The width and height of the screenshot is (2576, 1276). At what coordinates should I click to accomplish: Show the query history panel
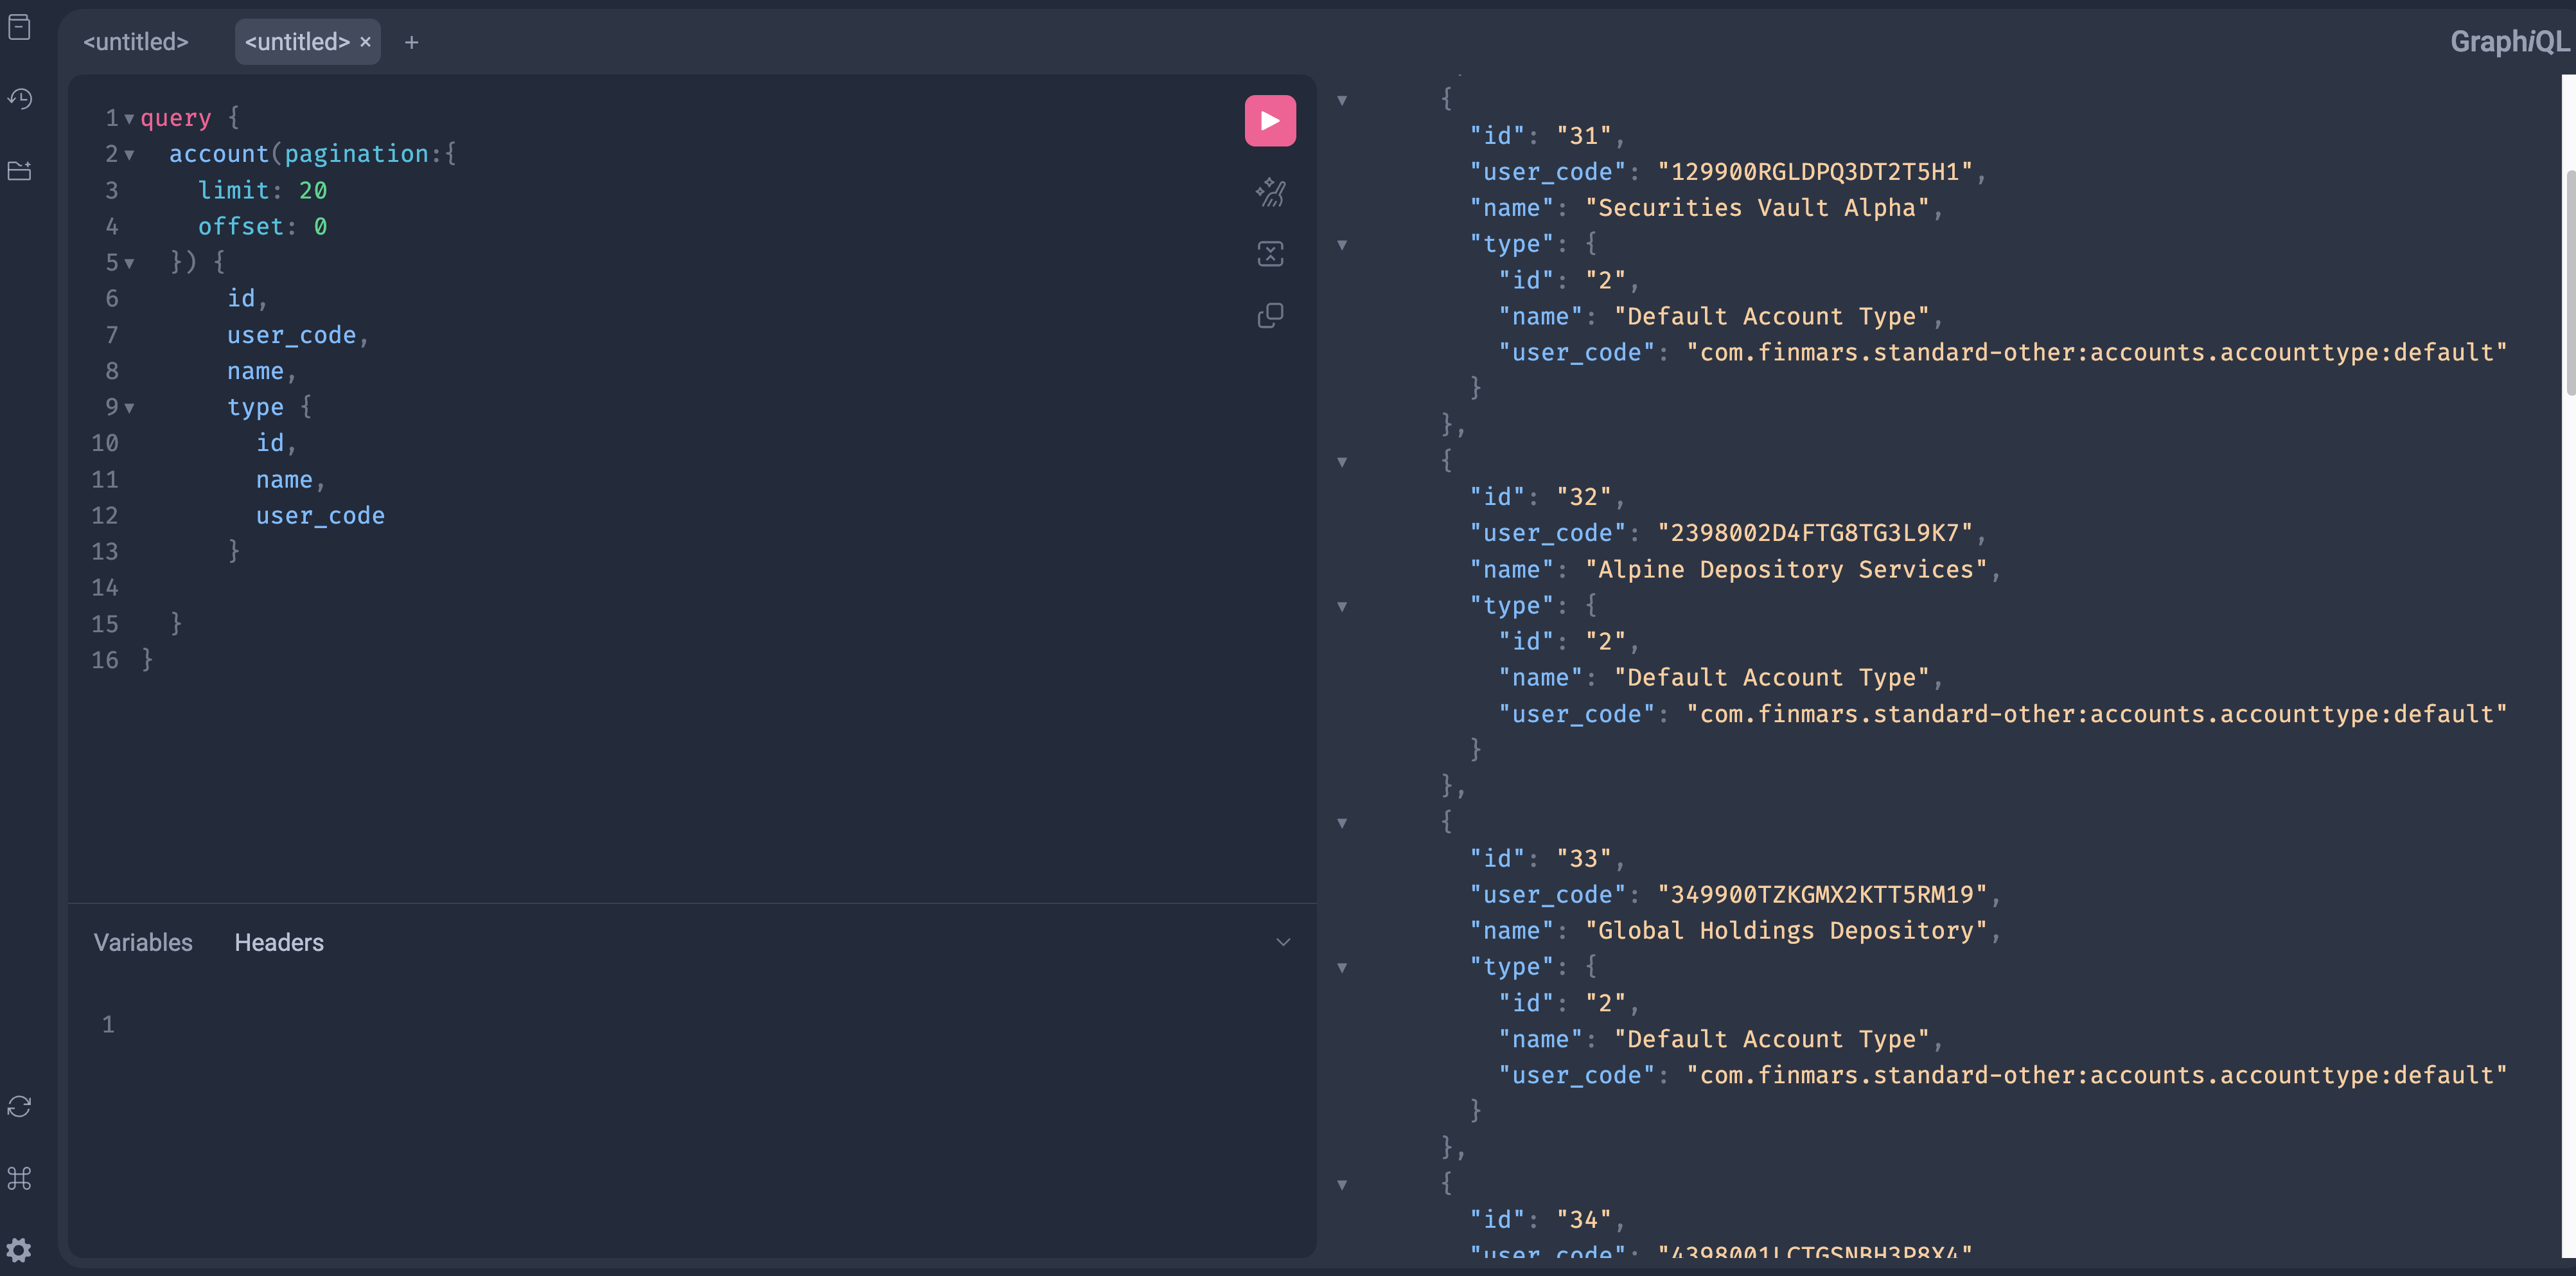pos(20,99)
